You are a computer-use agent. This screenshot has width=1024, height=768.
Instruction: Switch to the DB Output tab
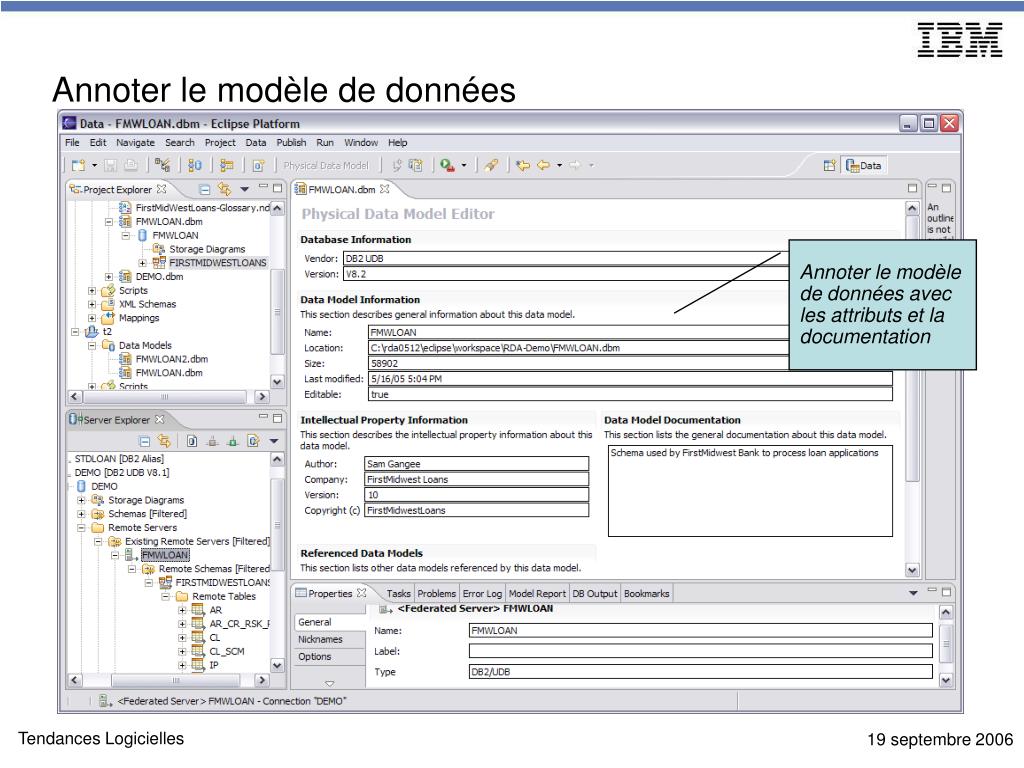pyautogui.click(x=594, y=594)
